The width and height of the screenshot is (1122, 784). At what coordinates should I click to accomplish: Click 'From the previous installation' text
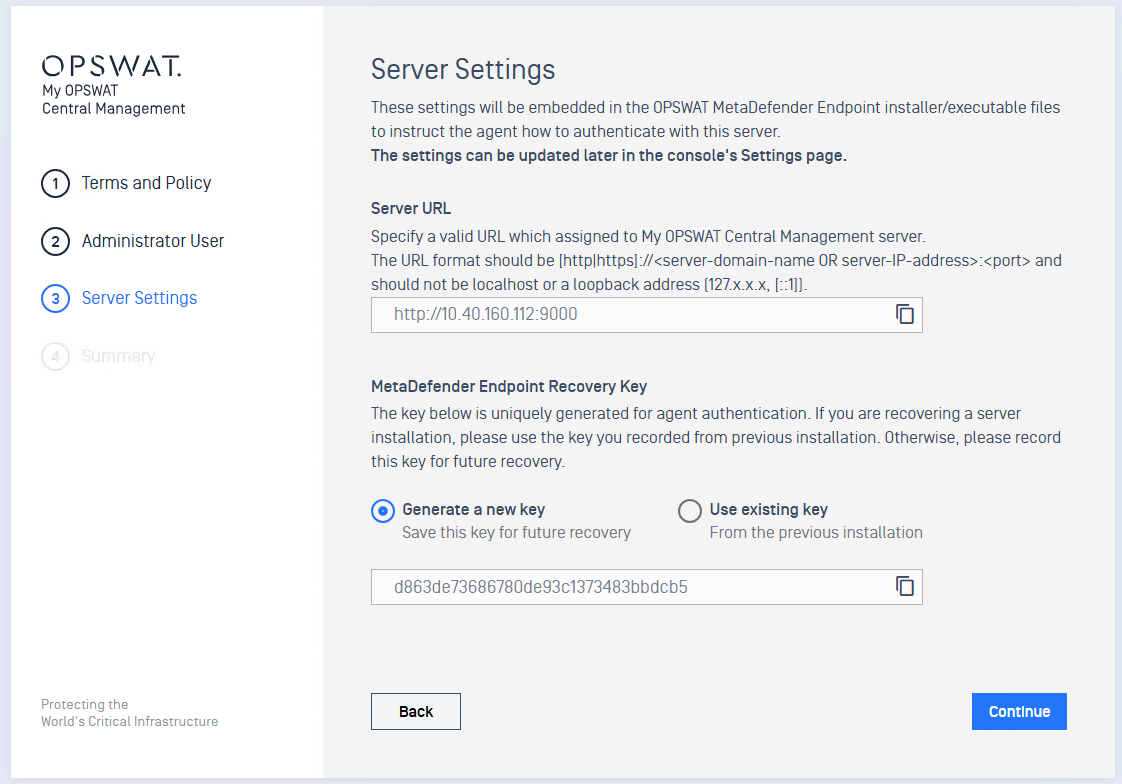pos(816,532)
